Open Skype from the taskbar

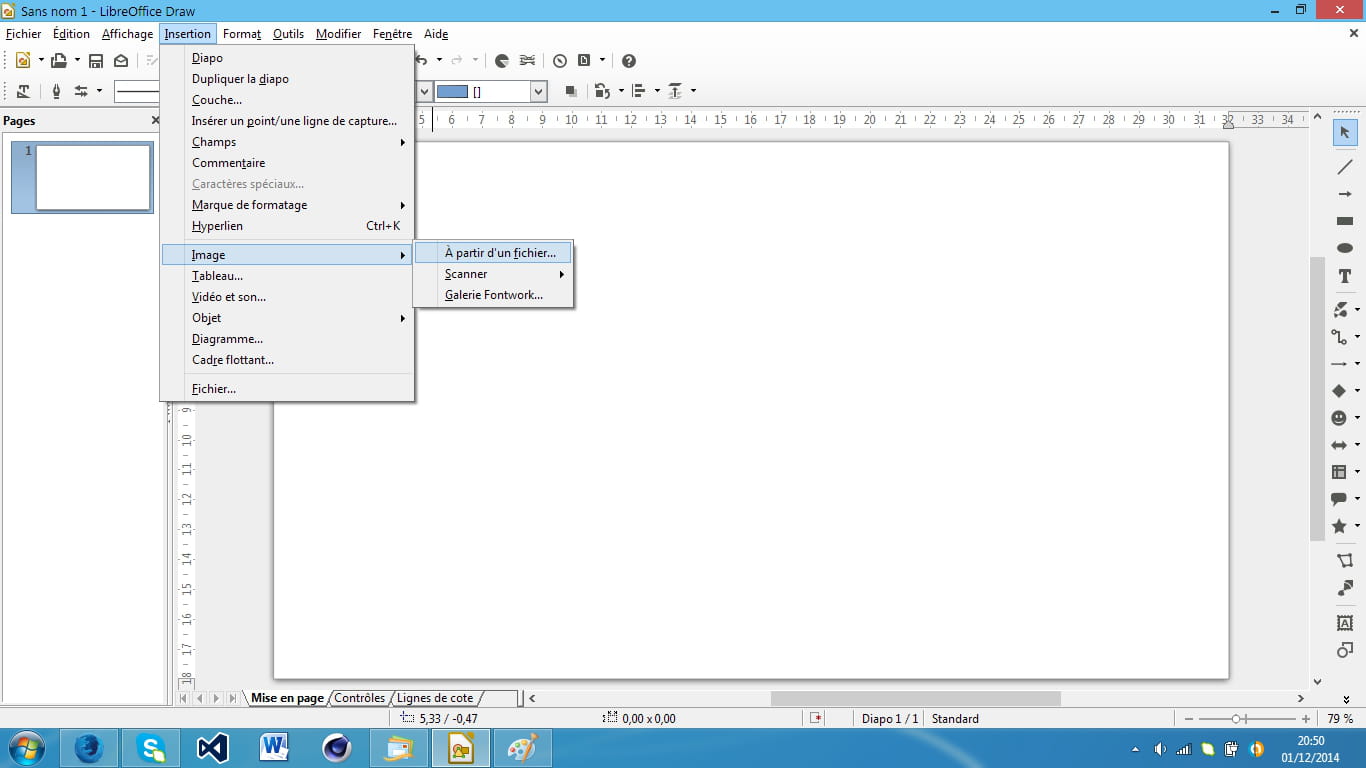click(151, 748)
